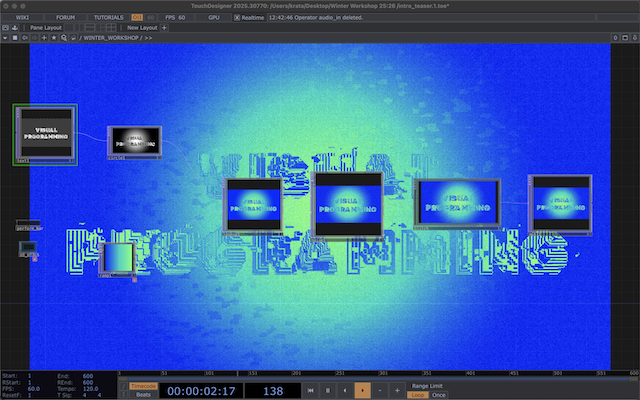Select Once range limit mode
Image resolution: width=640 pixels, height=400 pixels.
pyautogui.click(x=439, y=394)
